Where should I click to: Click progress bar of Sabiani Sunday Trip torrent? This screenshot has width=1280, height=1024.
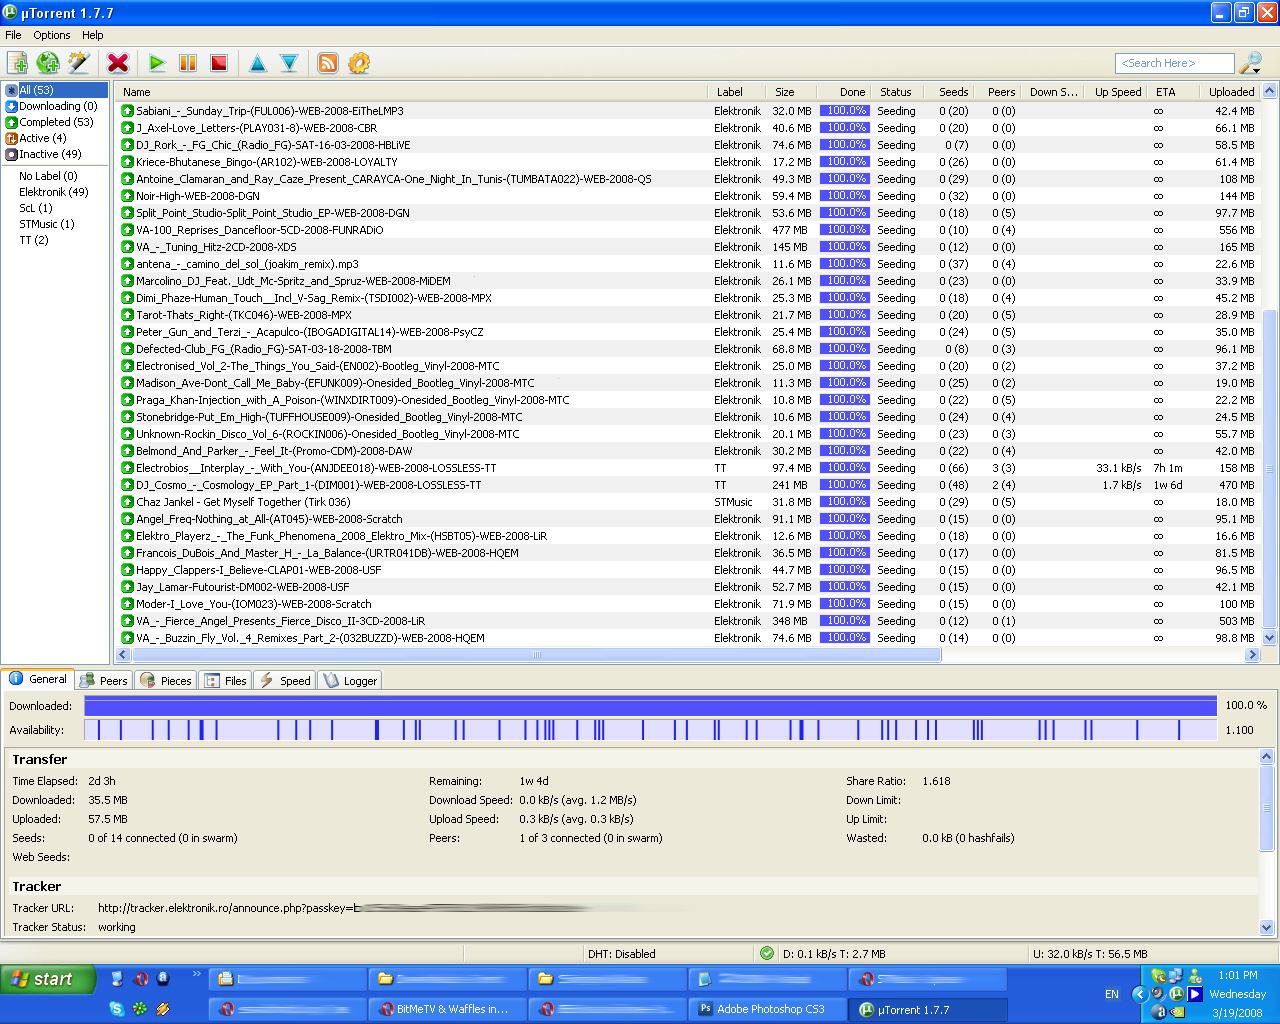point(845,111)
